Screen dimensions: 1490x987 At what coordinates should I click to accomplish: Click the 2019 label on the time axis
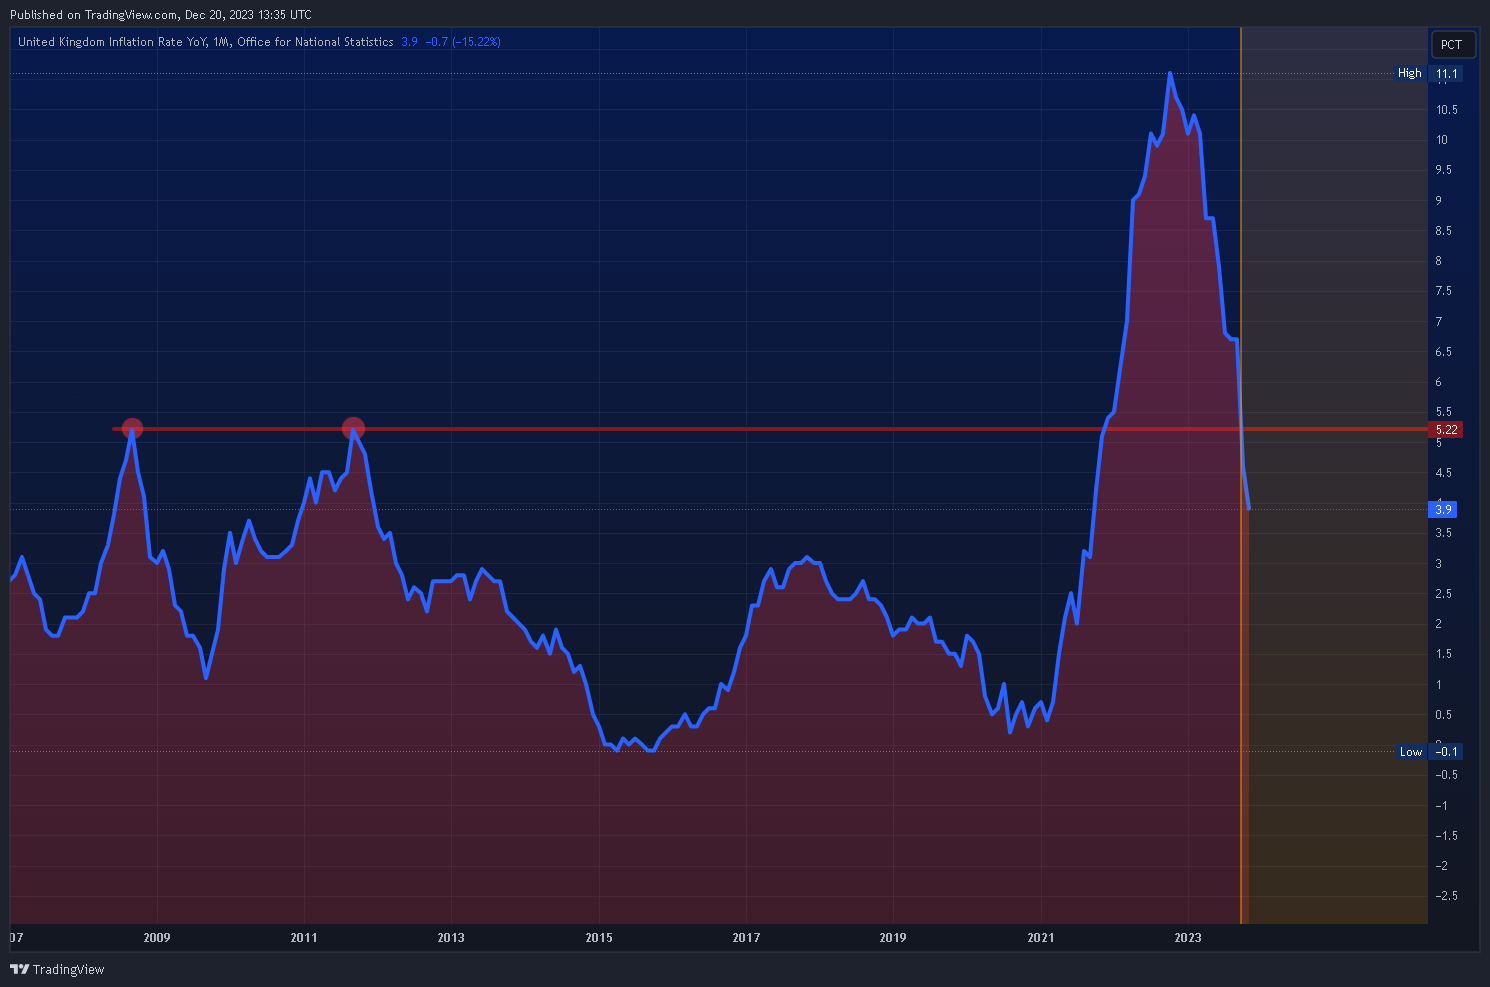tap(893, 938)
